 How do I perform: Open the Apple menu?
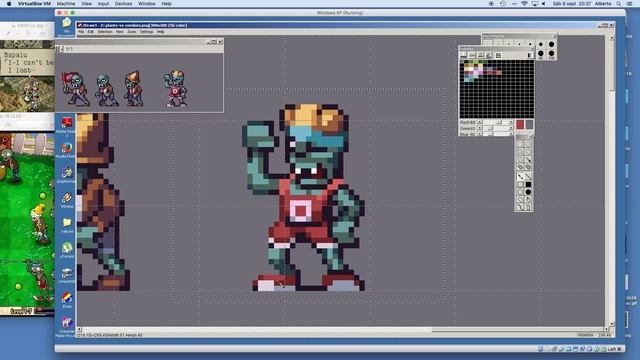[9, 4]
